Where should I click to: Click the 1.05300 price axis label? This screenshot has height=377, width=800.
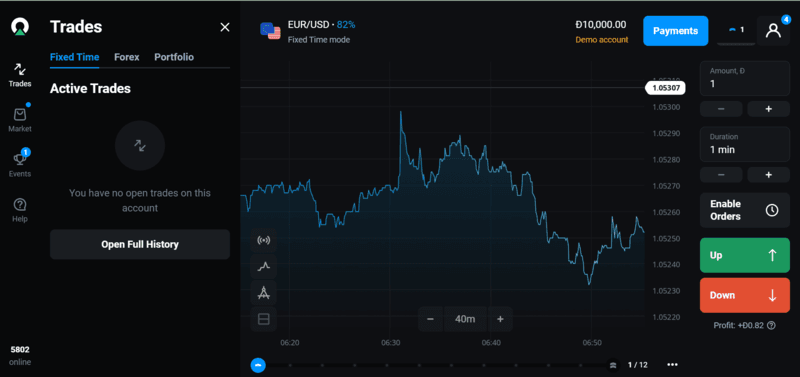(x=666, y=107)
